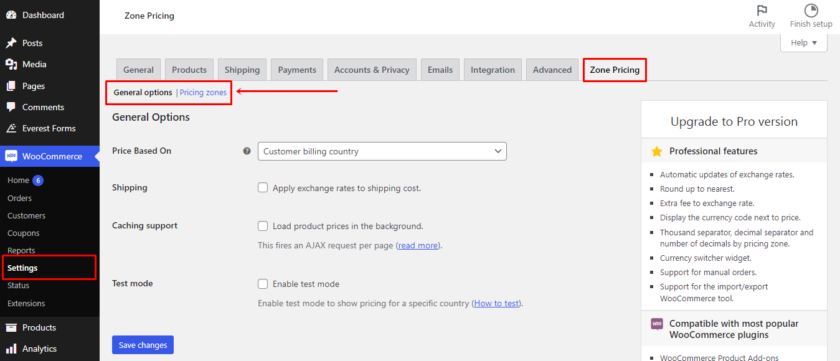Image resolution: width=840 pixels, height=361 pixels.
Task: Click the WooCommerce logo icon in sidebar
Action: click(11, 156)
